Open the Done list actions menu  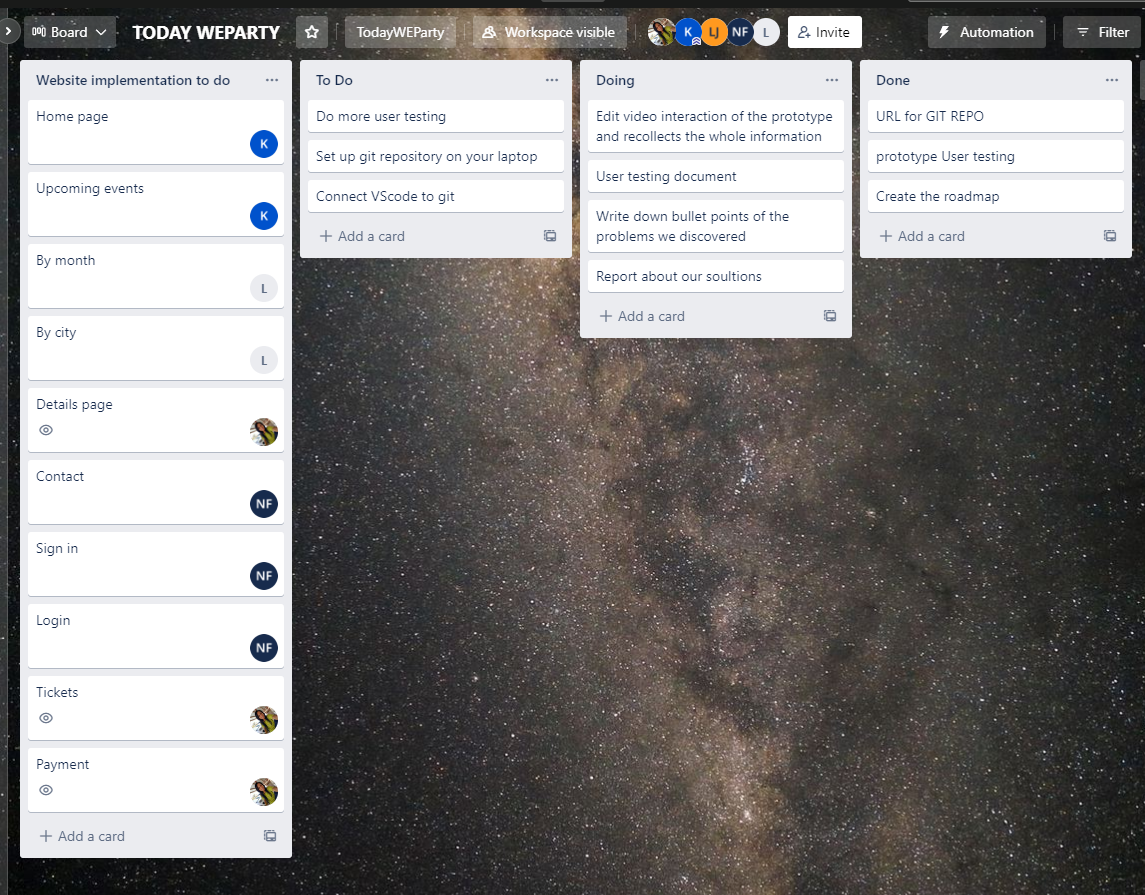coord(1111,80)
